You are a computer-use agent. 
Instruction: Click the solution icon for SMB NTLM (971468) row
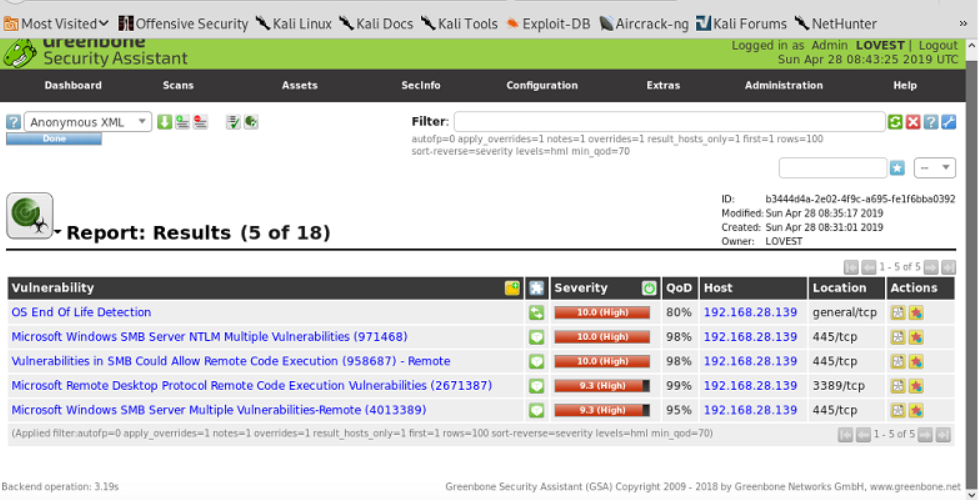[536, 337]
